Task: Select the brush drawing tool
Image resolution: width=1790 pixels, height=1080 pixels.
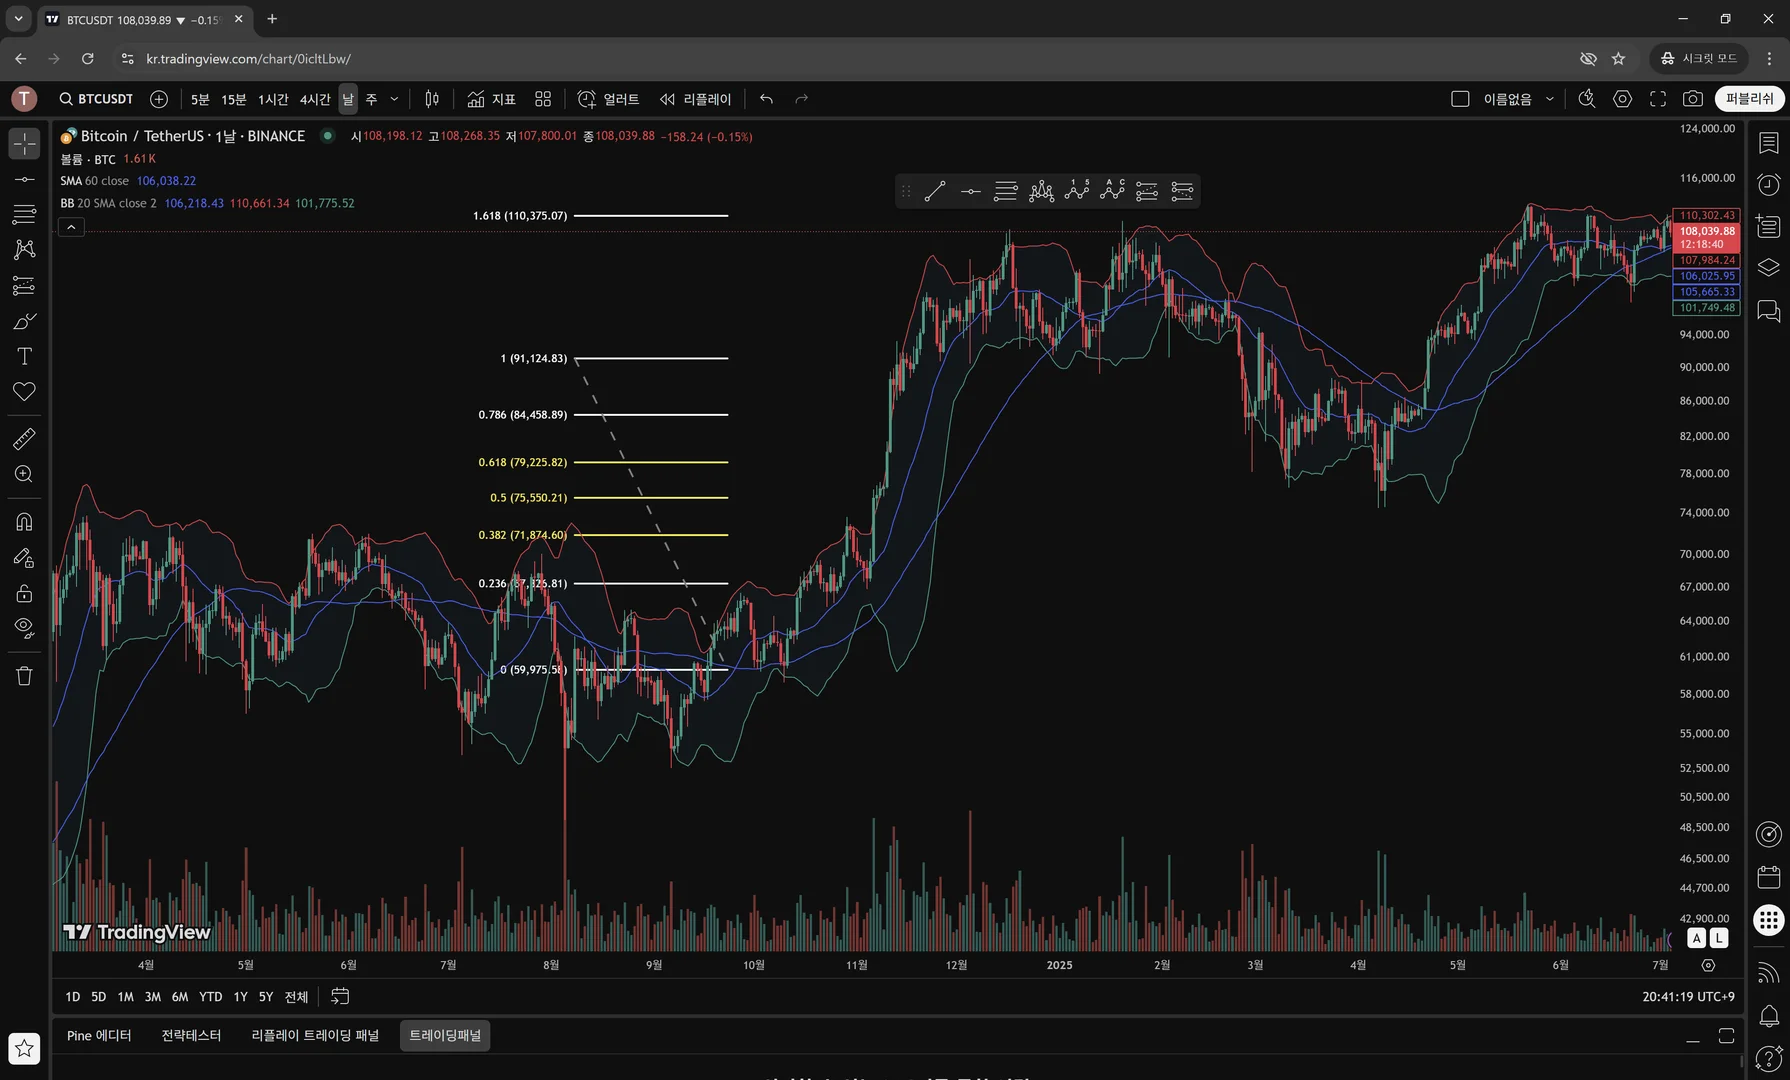Action: (x=24, y=321)
